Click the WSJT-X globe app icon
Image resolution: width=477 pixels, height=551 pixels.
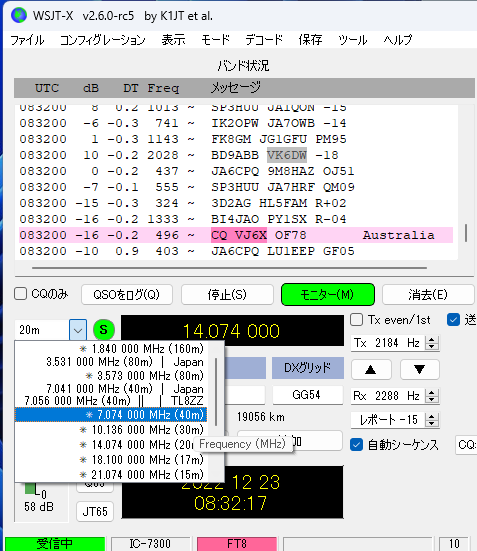[x=19, y=15]
